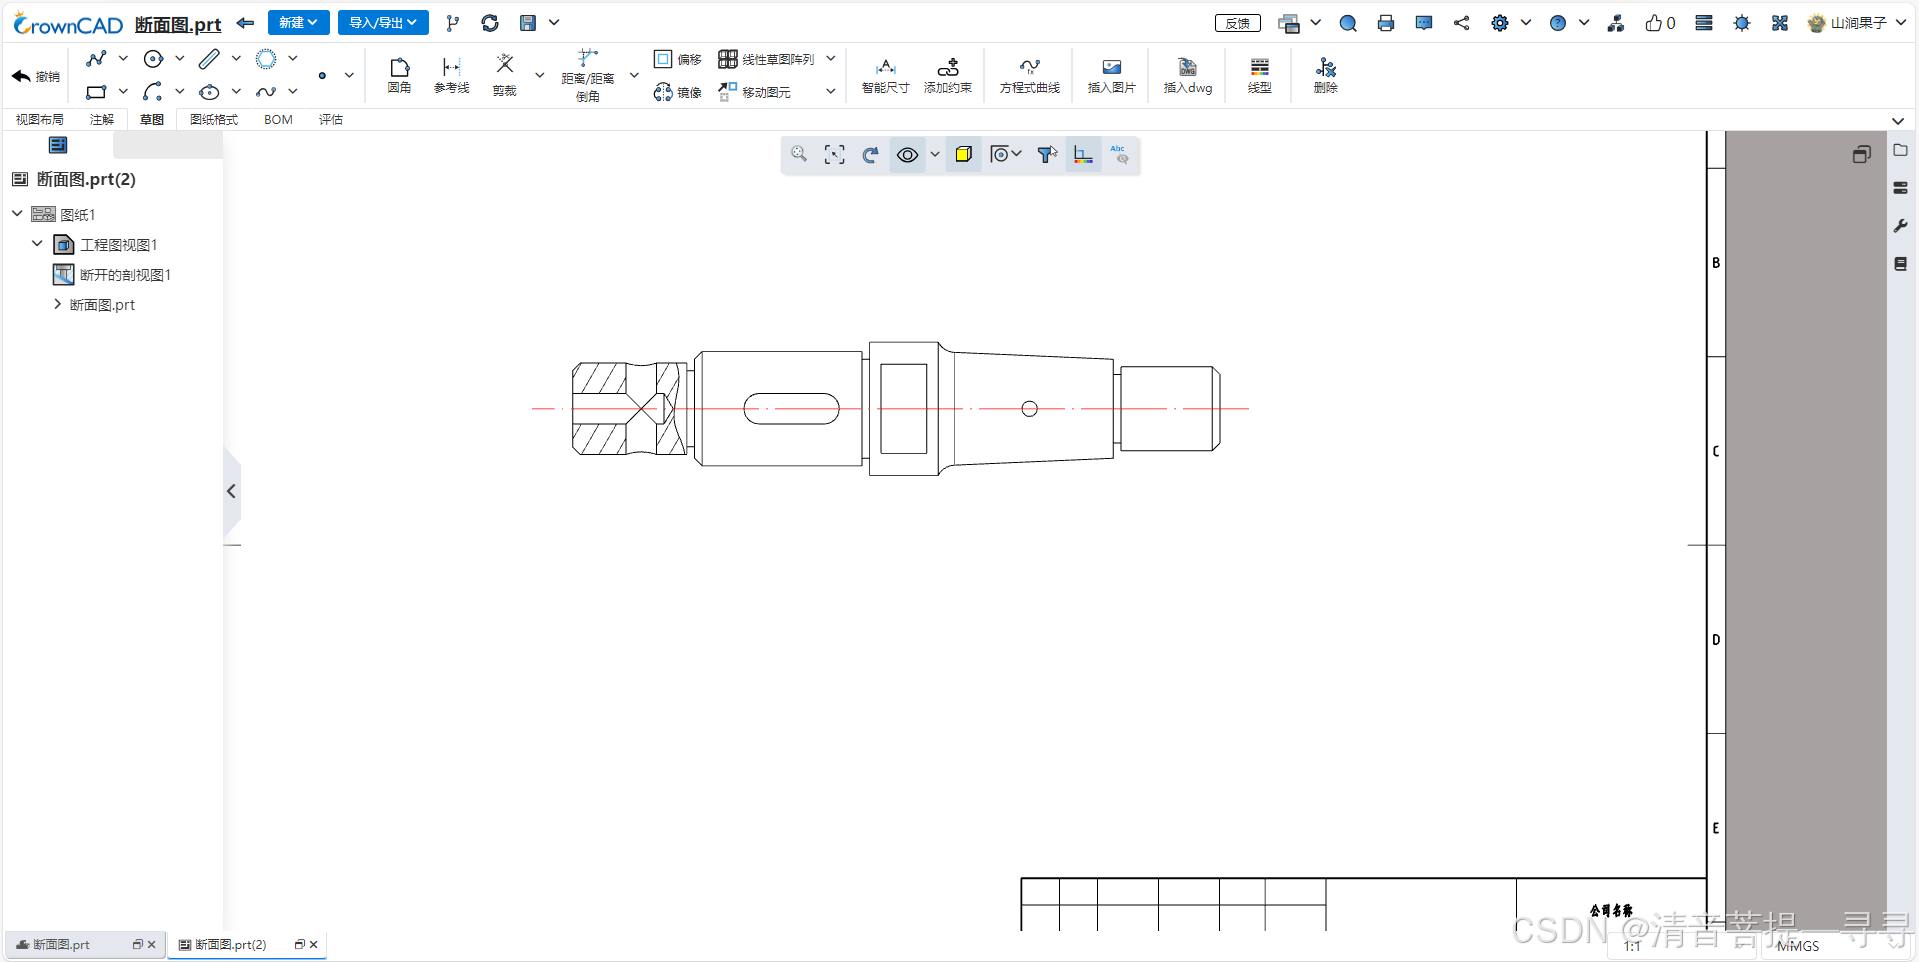Switch to the 视图布局 tab
1919x962 pixels.
pyautogui.click(x=40, y=120)
